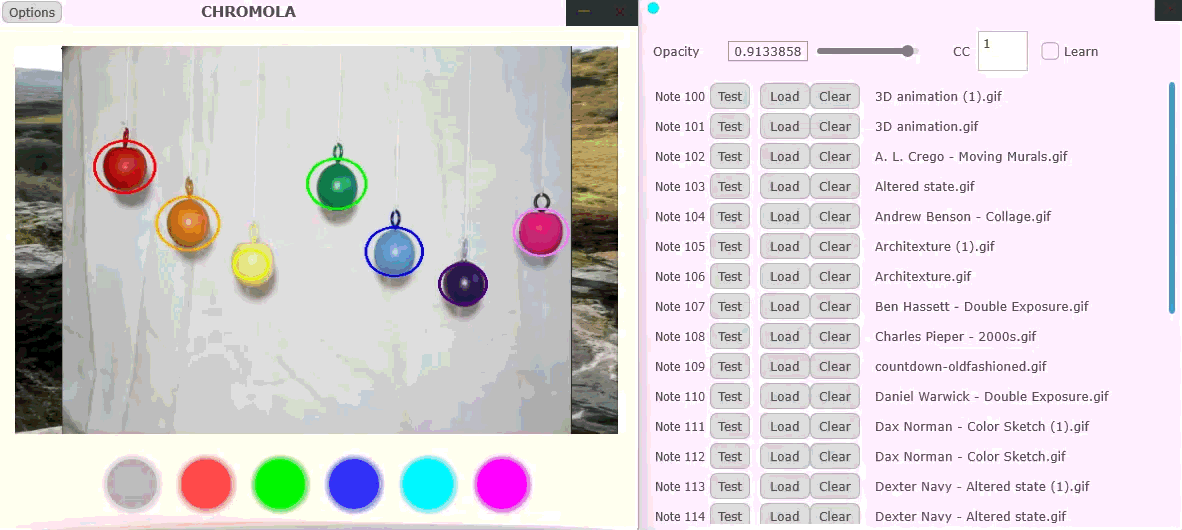Image resolution: width=1182 pixels, height=530 pixels.
Task: Open the Options menu
Action: click(x=32, y=12)
